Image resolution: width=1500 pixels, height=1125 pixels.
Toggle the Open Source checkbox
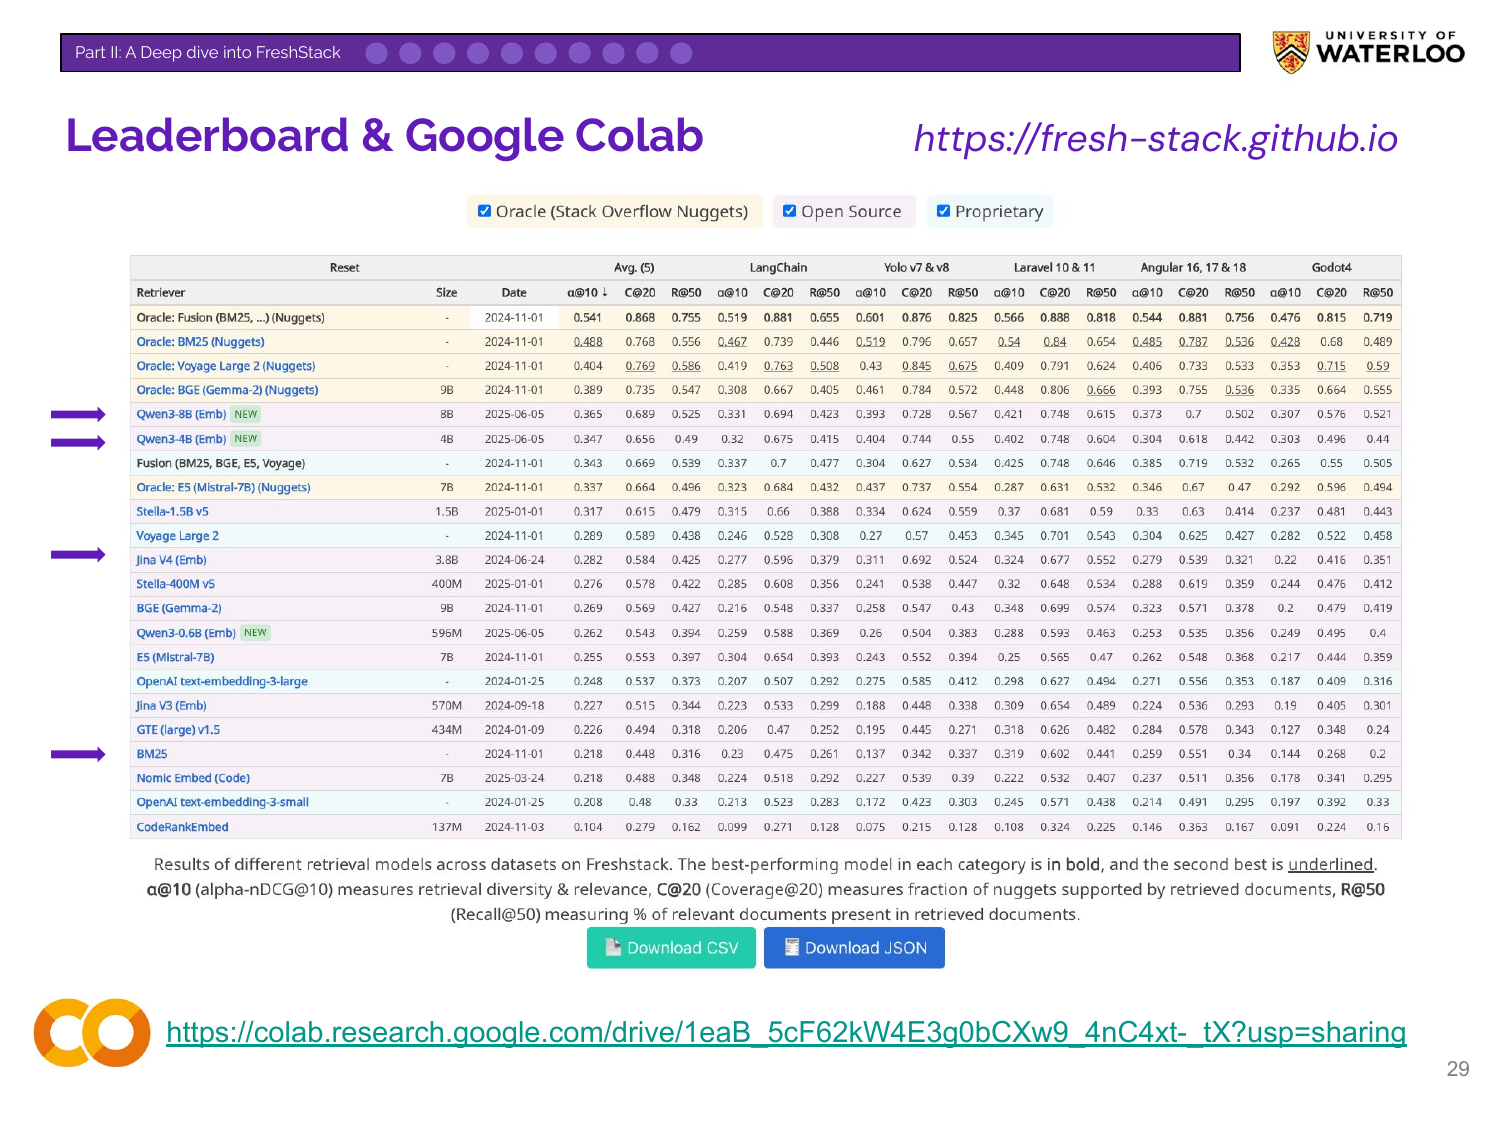[x=789, y=211]
